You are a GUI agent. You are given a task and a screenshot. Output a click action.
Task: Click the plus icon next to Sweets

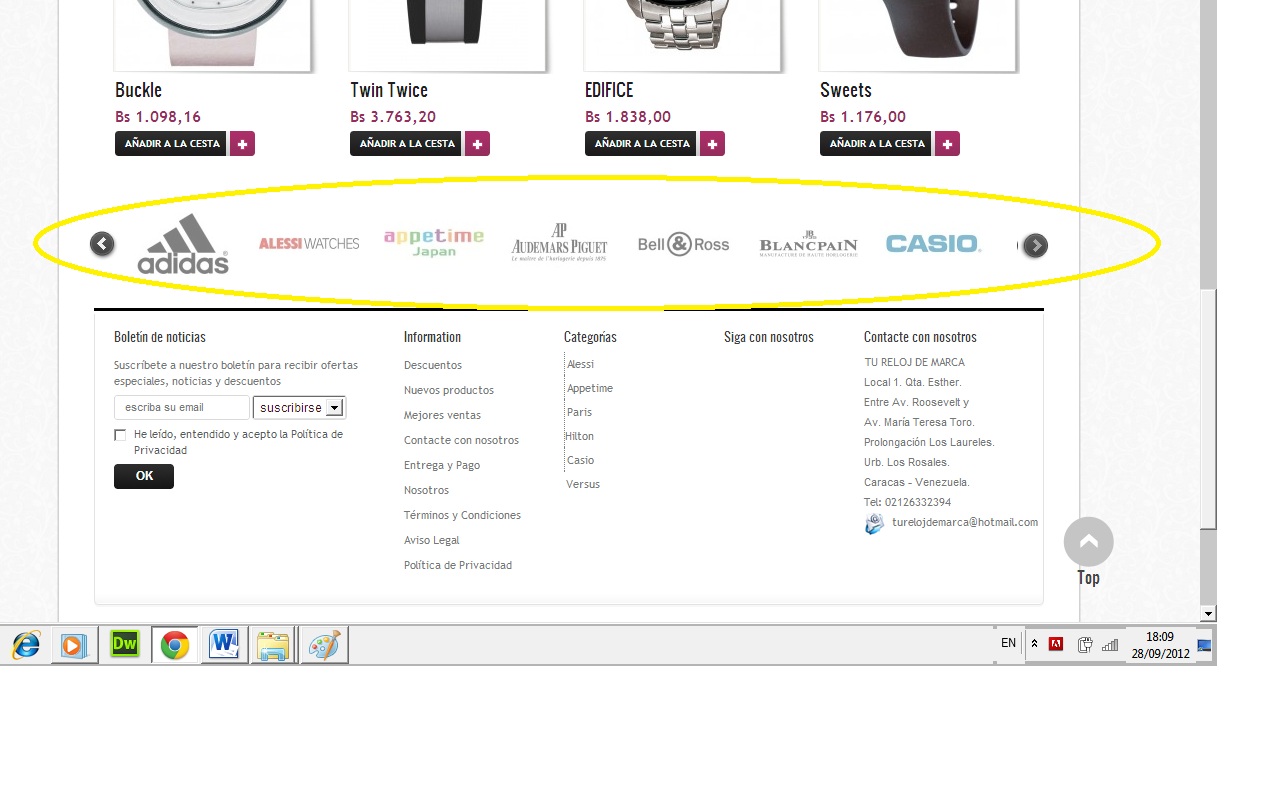(x=947, y=144)
